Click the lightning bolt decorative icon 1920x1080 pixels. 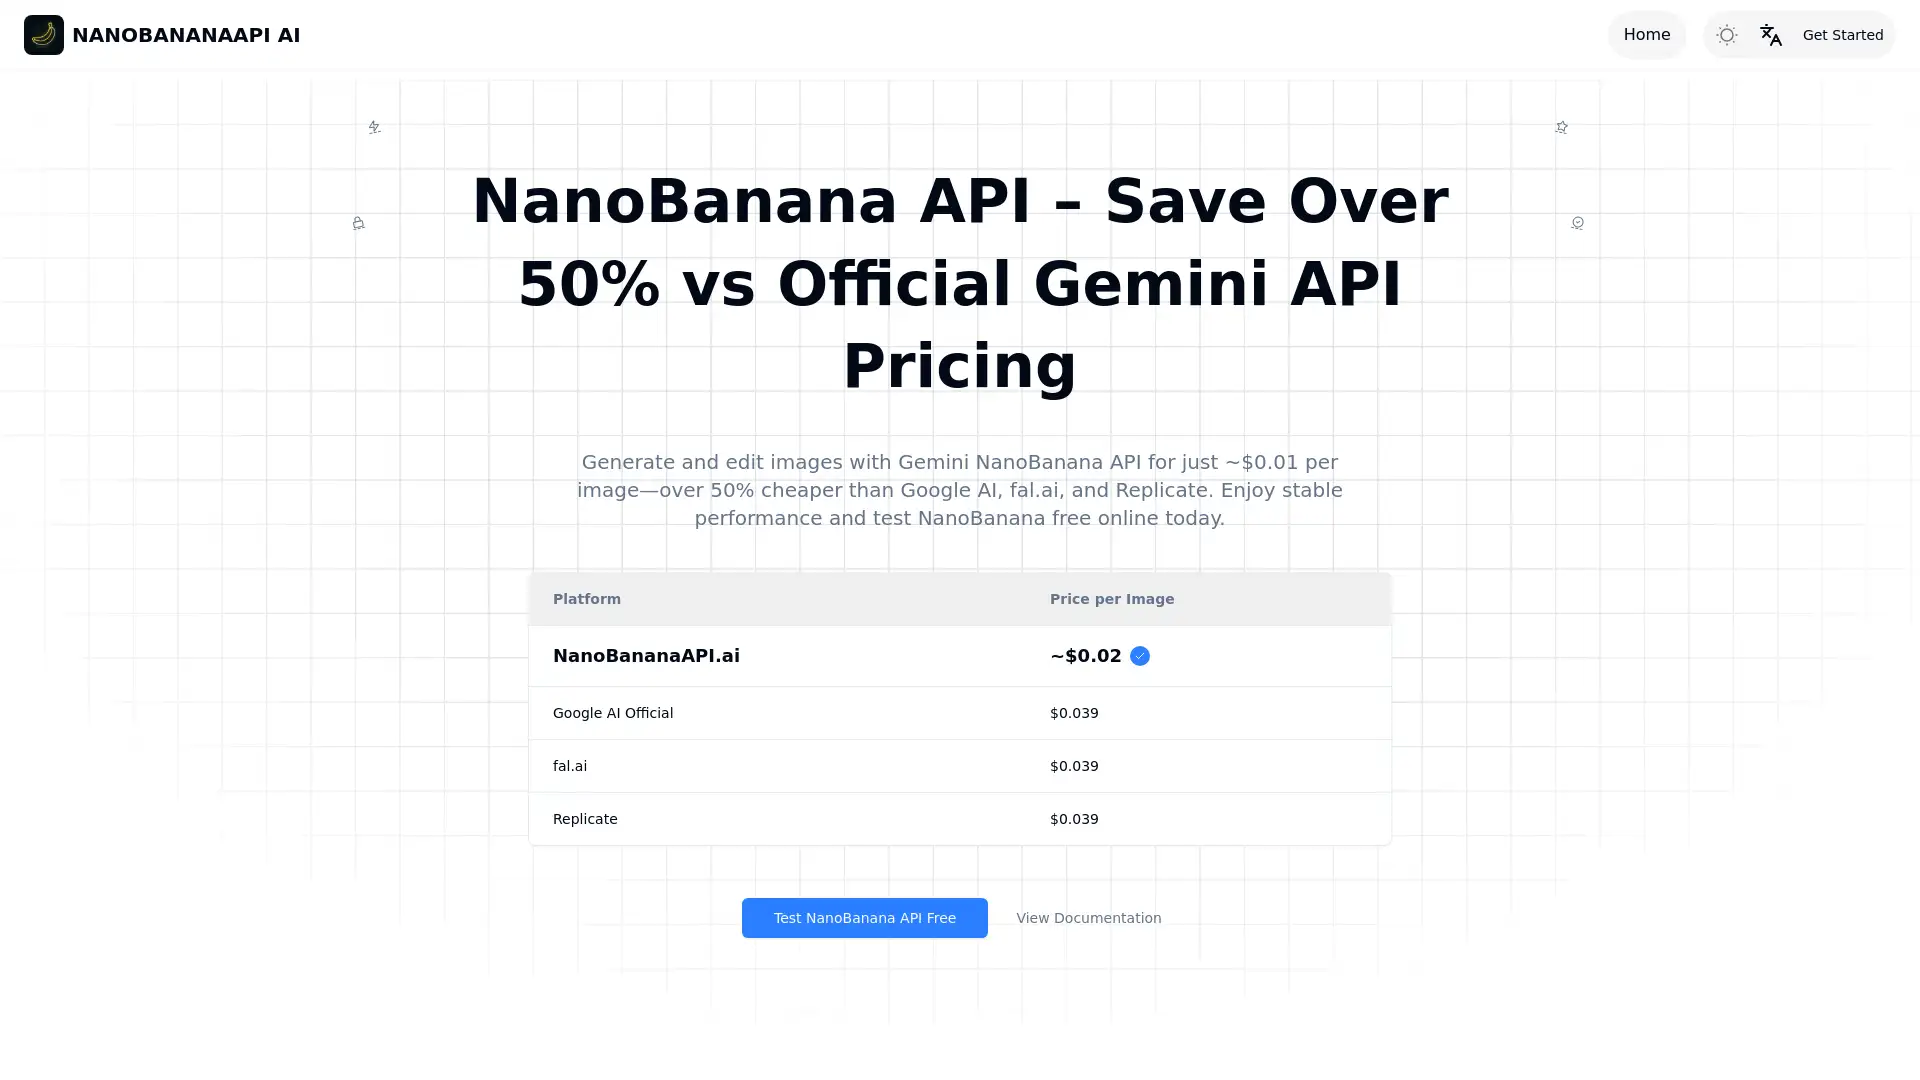coord(374,127)
